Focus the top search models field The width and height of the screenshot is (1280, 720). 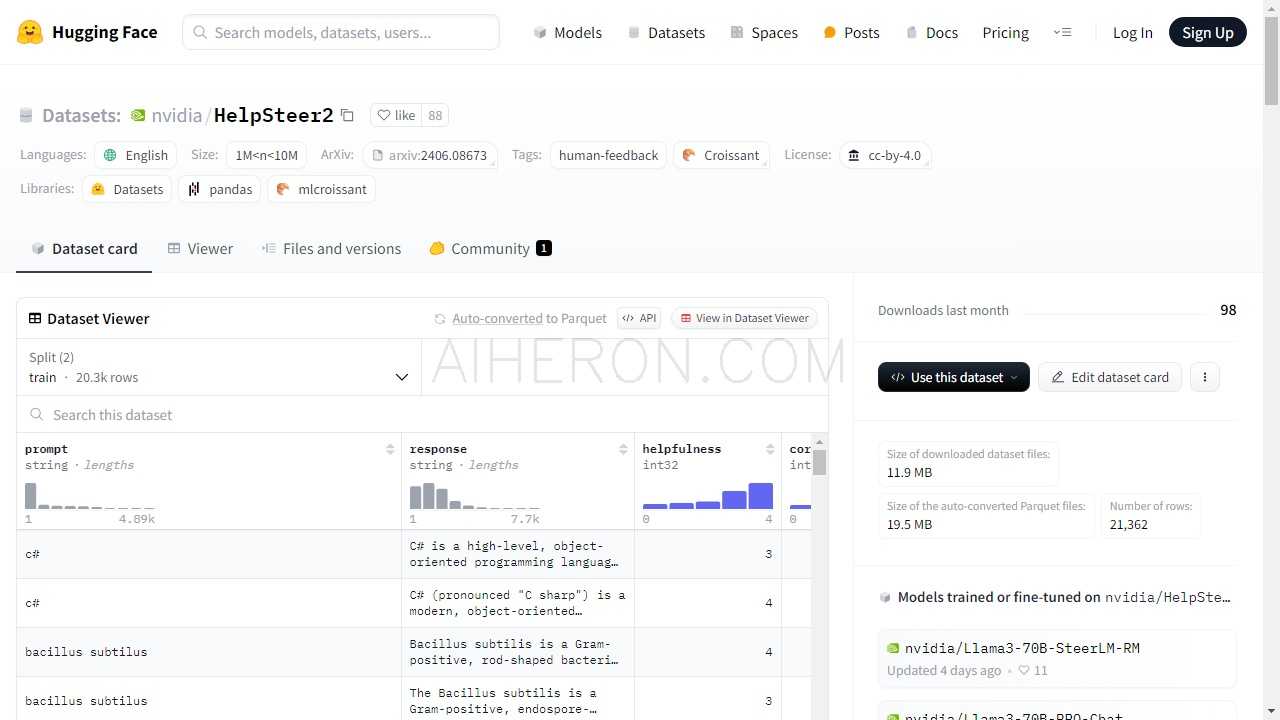(341, 32)
